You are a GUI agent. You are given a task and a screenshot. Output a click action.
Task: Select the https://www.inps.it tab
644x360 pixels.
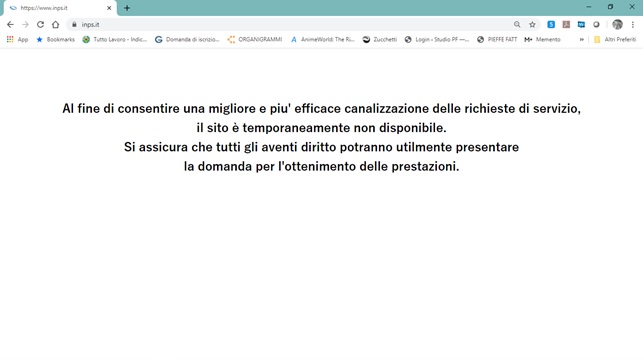click(x=60, y=8)
